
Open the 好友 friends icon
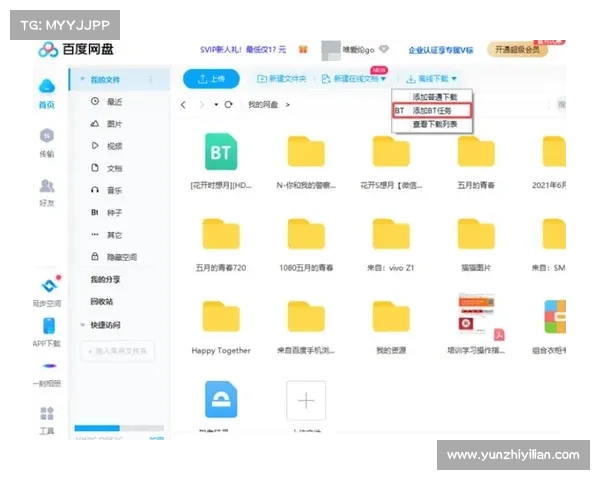[47, 186]
